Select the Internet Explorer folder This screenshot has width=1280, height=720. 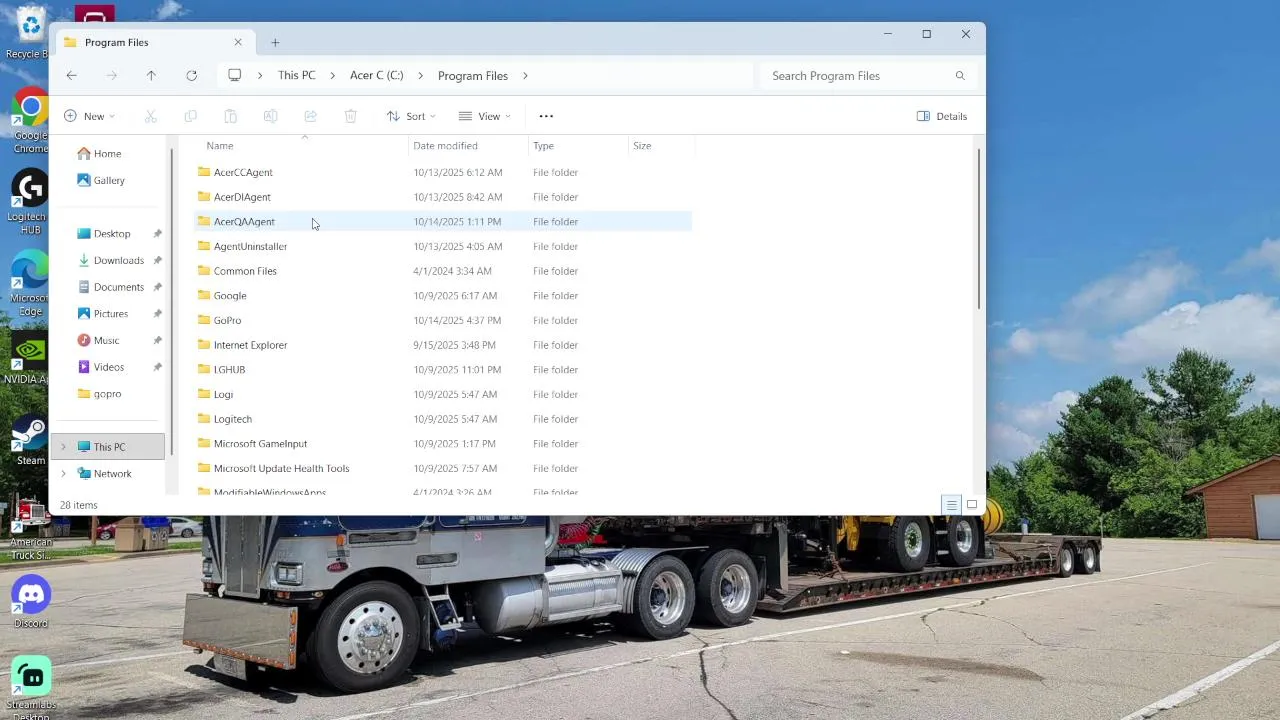(443, 345)
